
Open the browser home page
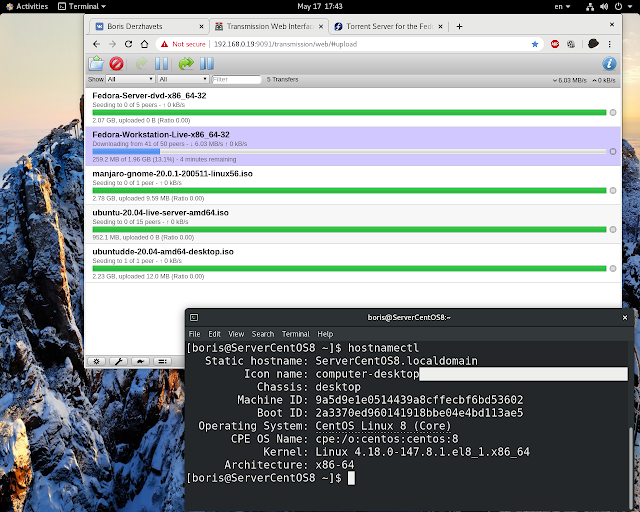(x=144, y=44)
